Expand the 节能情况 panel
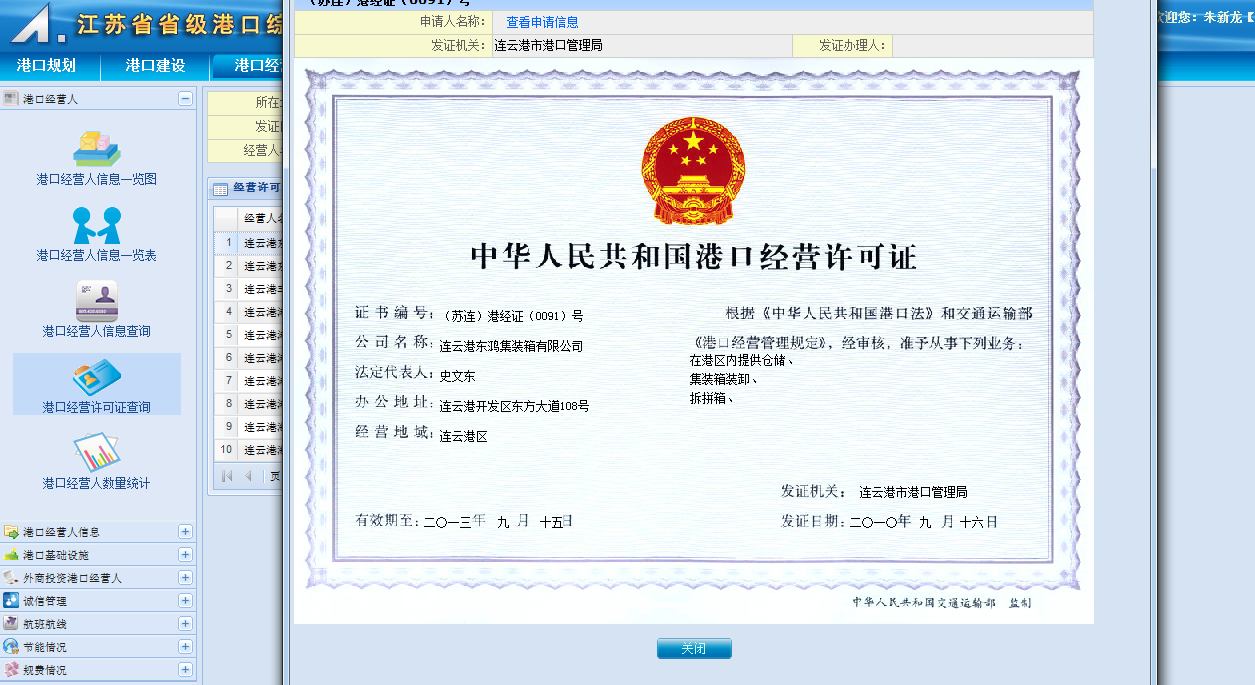Screen dimensions: 1255x685 (x=185, y=647)
